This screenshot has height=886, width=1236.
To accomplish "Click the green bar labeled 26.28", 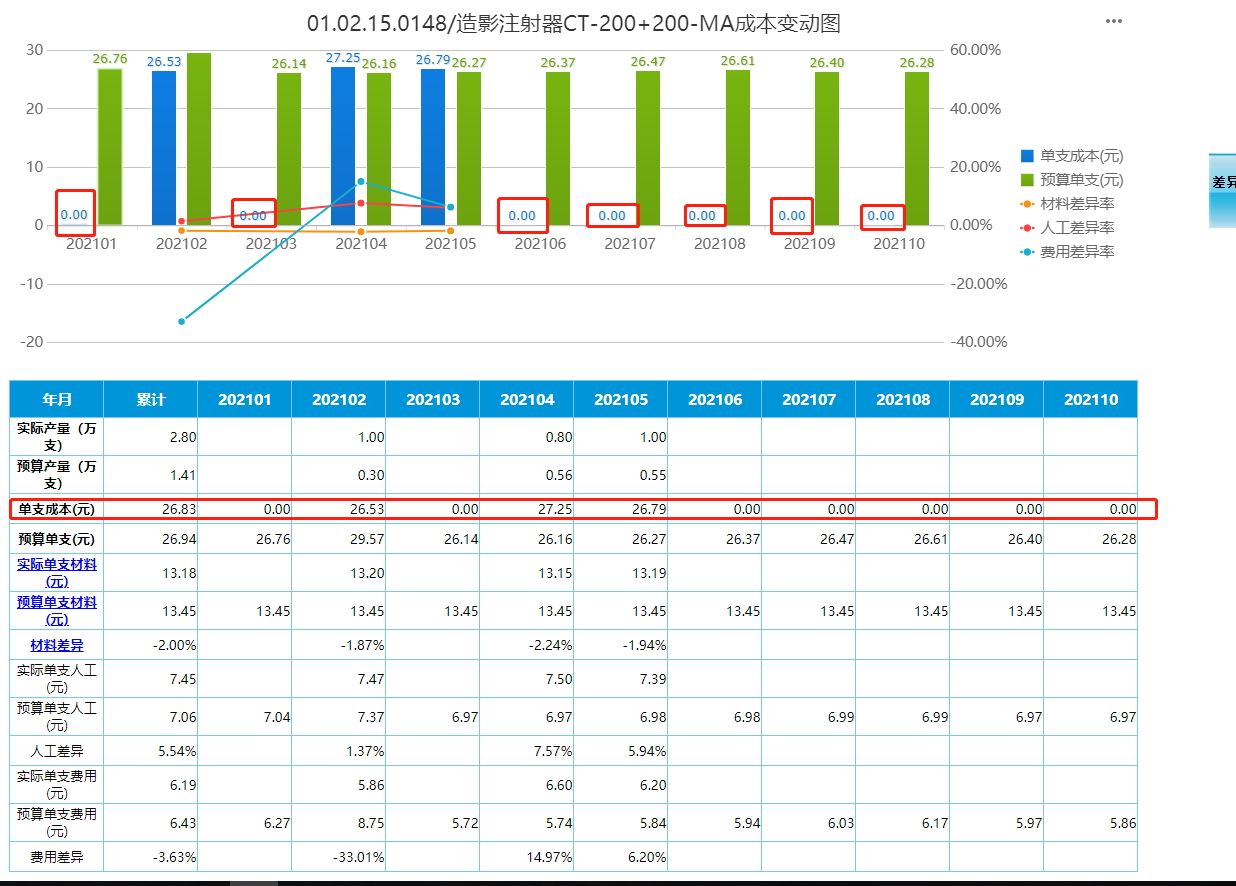I will click(x=917, y=148).
